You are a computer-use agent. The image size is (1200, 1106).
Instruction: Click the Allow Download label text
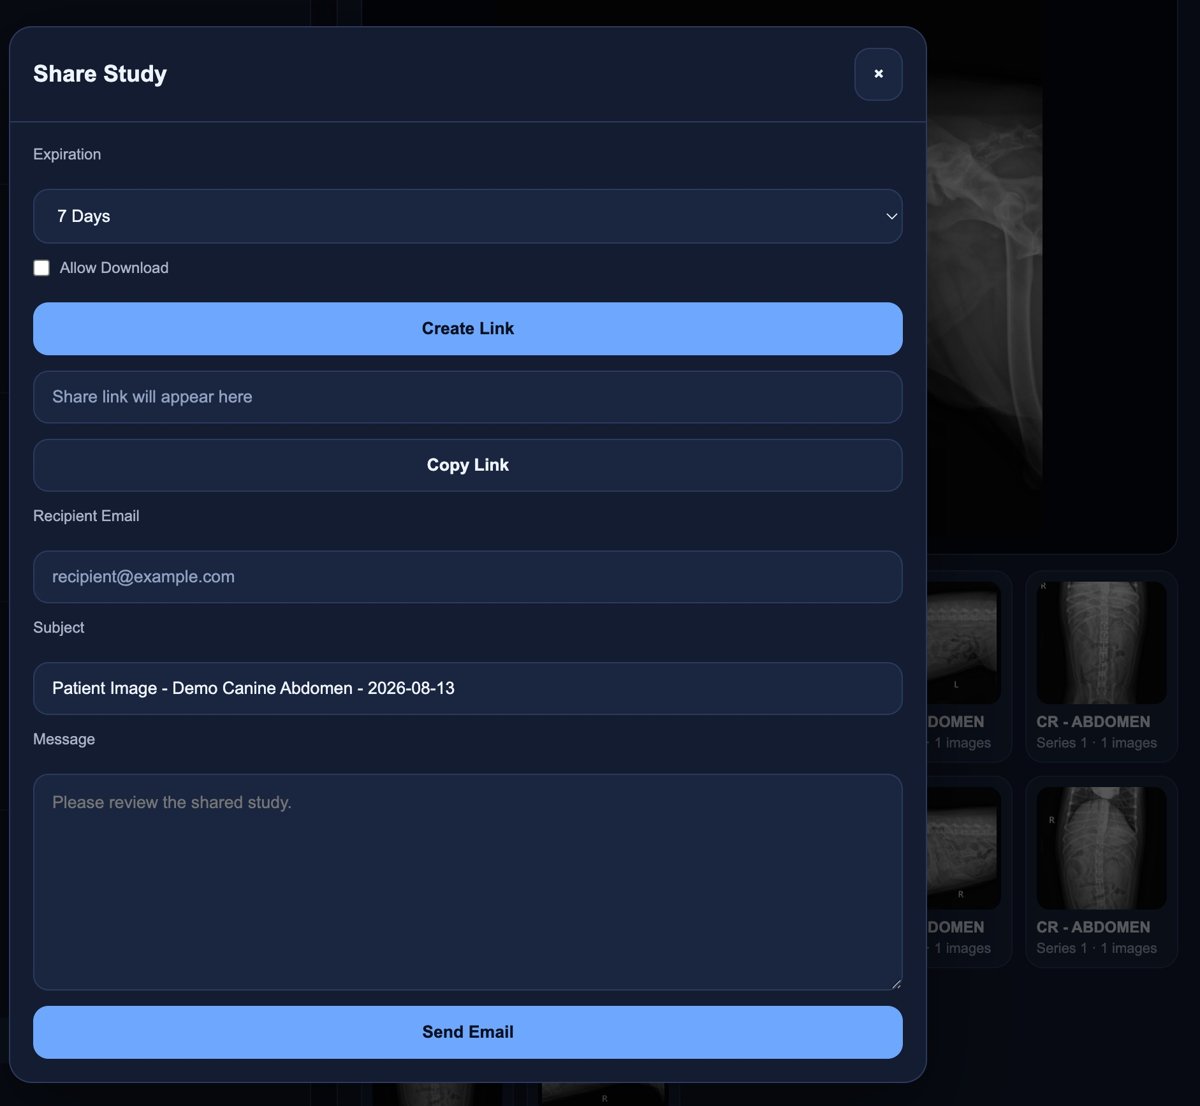pyautogui.click(x=114, y=268)
